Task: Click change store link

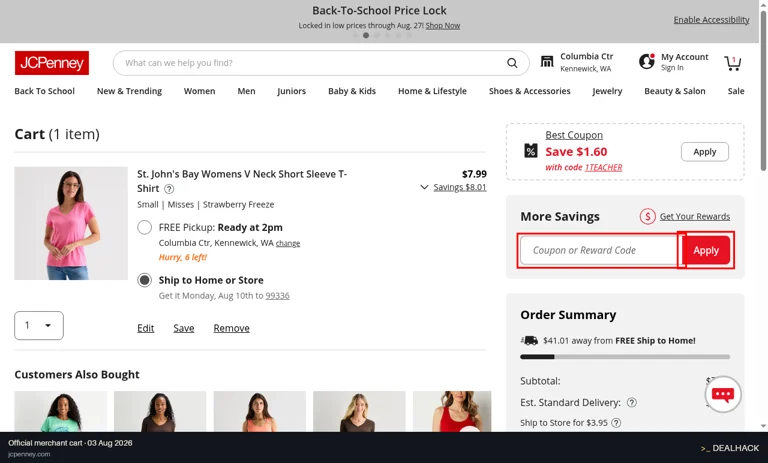Action: click(x=288, y=244)
